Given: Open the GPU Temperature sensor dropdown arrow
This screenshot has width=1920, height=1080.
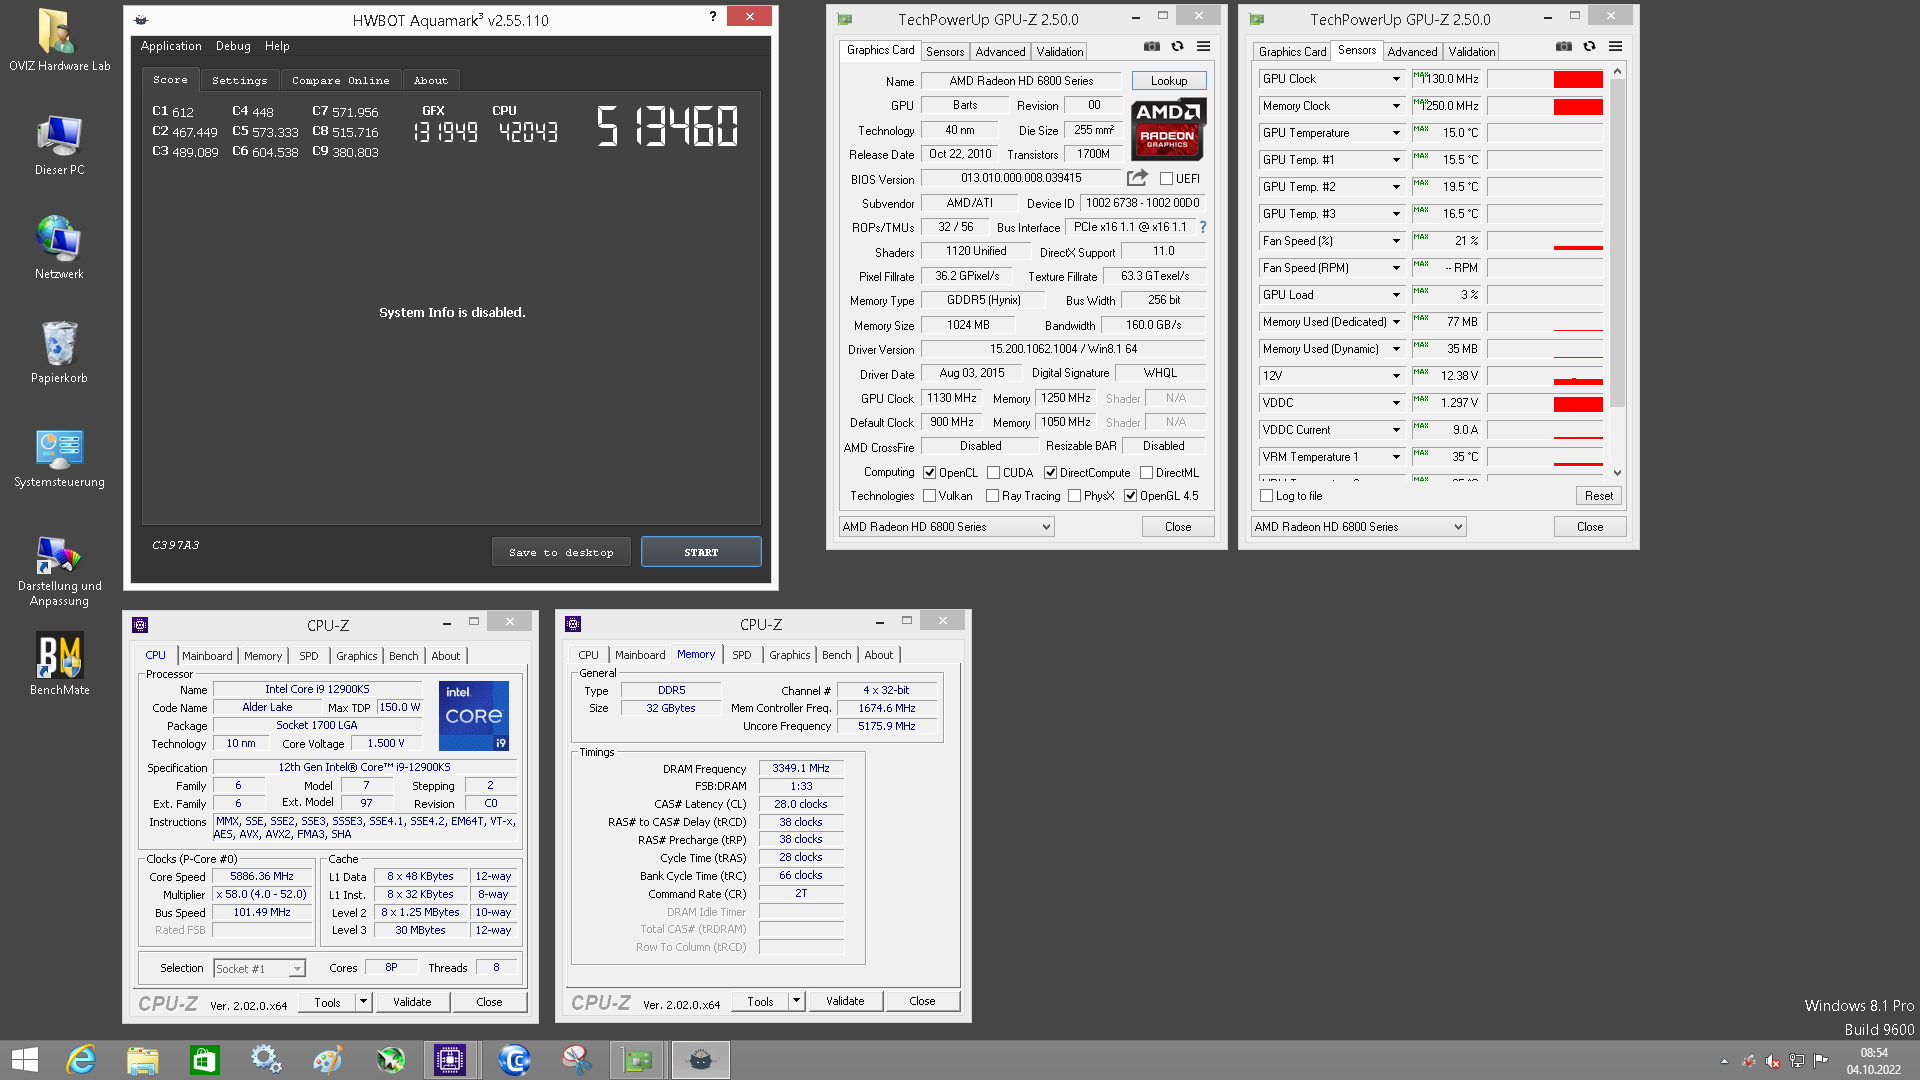Looking at the screenshot, I should coord(1397,133).
